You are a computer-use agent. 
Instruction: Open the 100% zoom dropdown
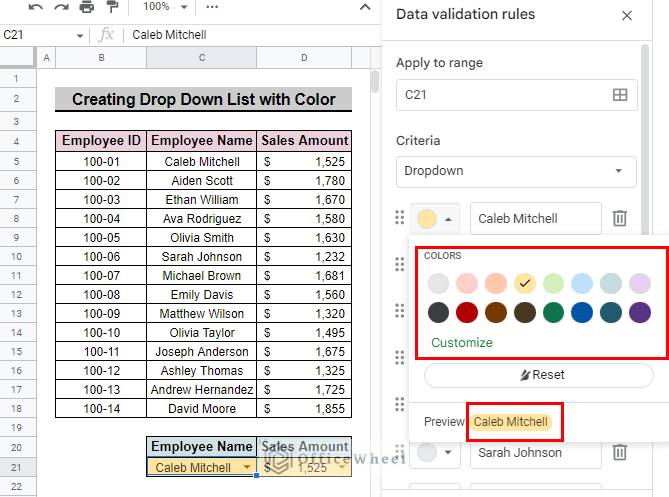165,7
